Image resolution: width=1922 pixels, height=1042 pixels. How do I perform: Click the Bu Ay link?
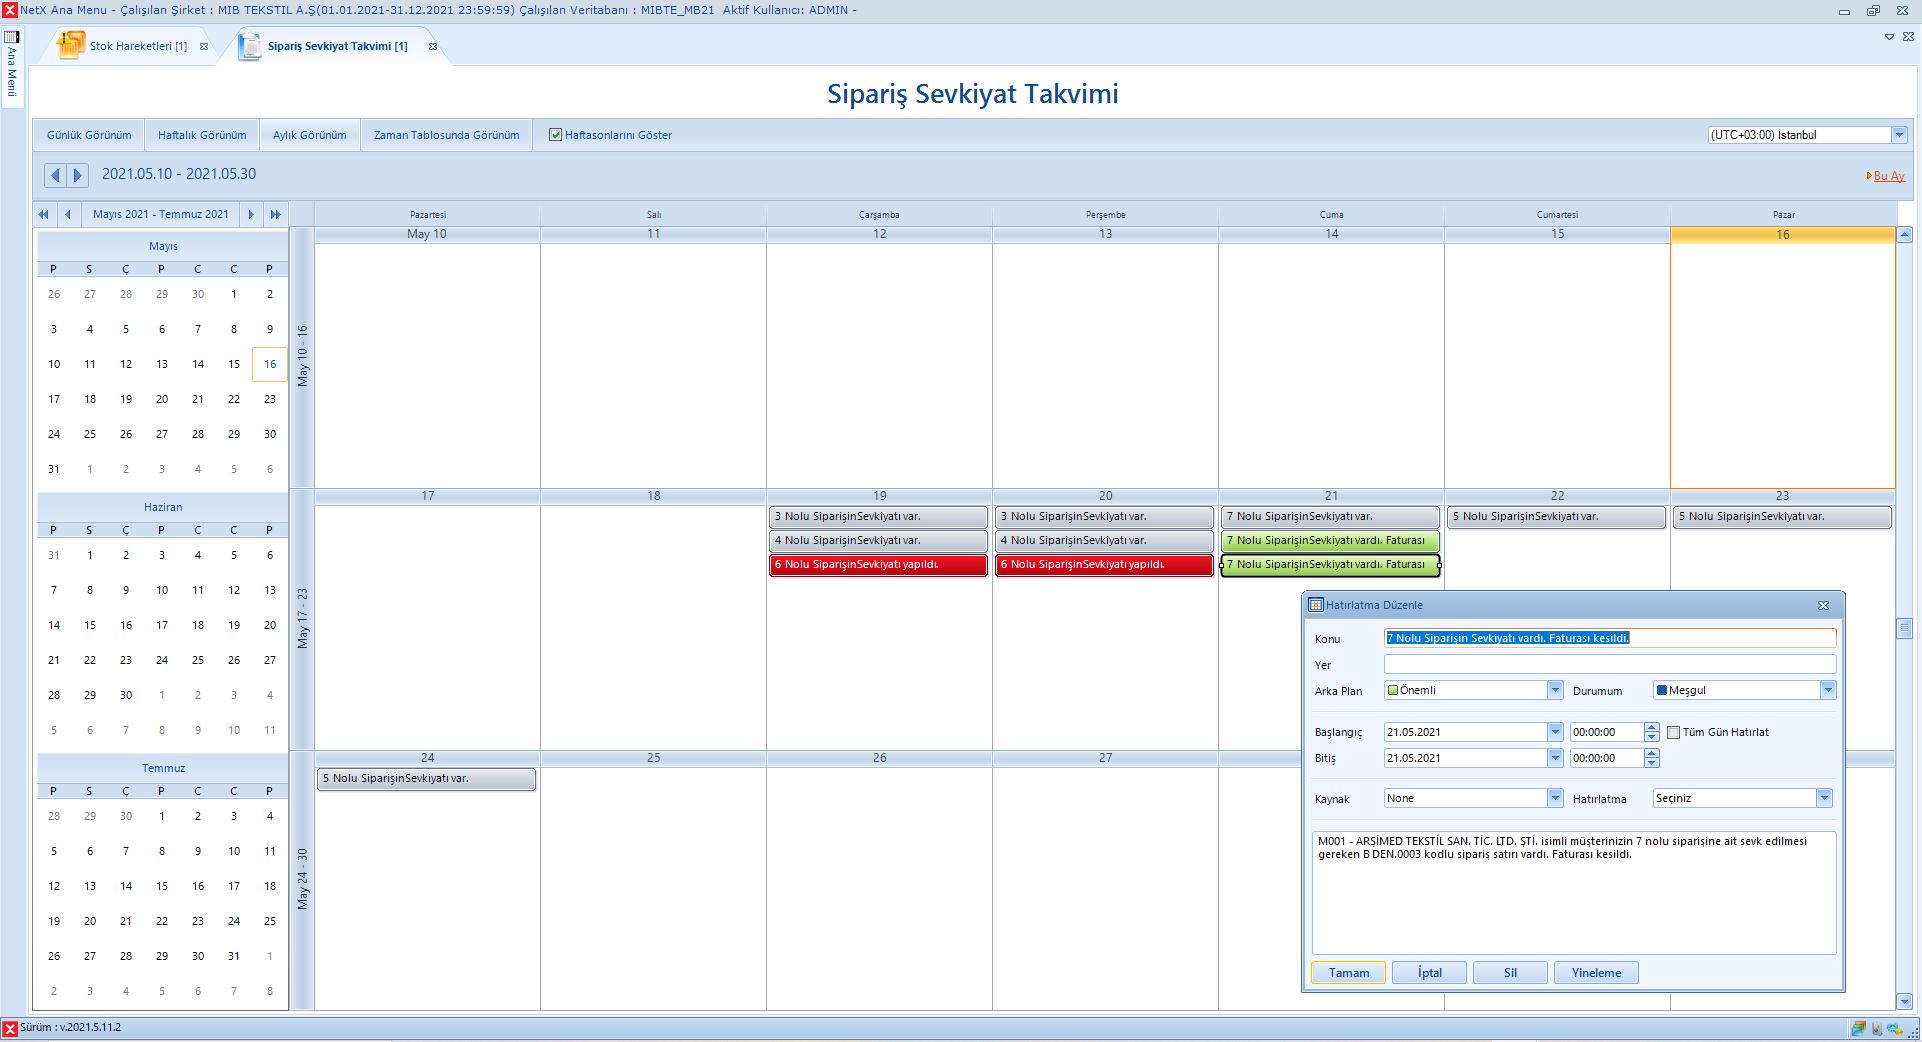click(1888, 176)
